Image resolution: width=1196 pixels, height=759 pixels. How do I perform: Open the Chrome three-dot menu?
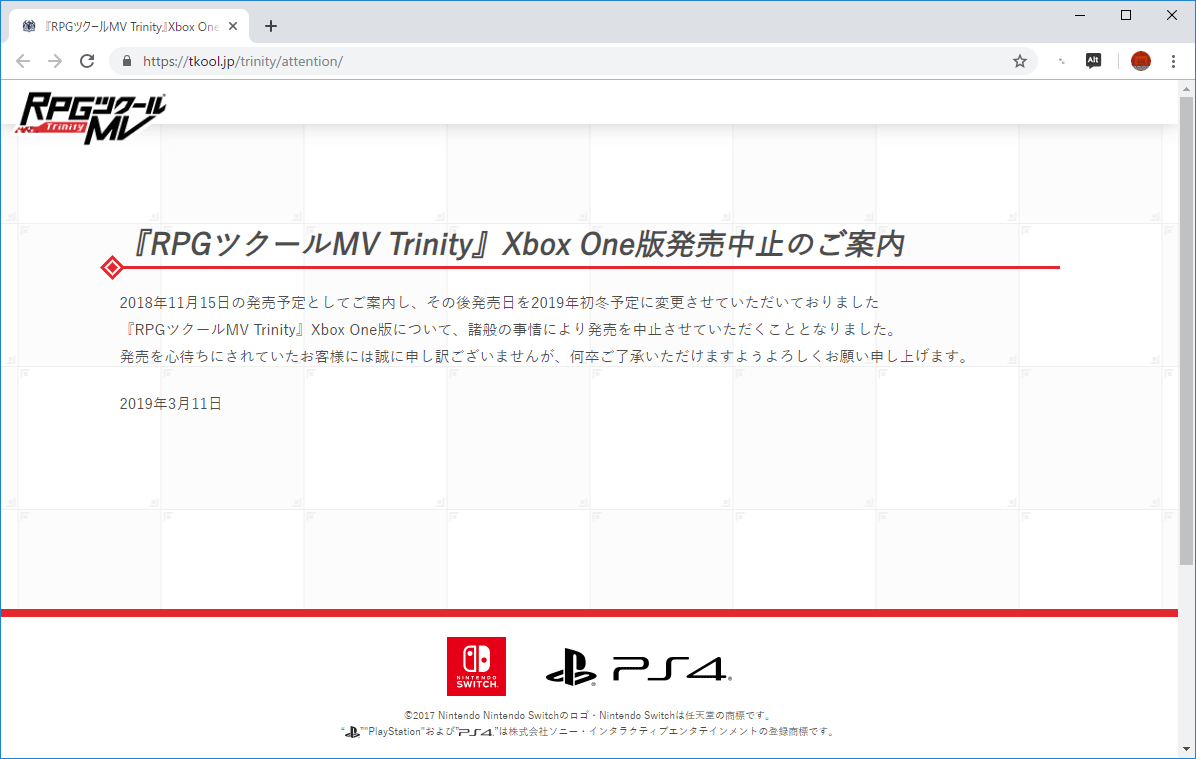click(1173, 61)
